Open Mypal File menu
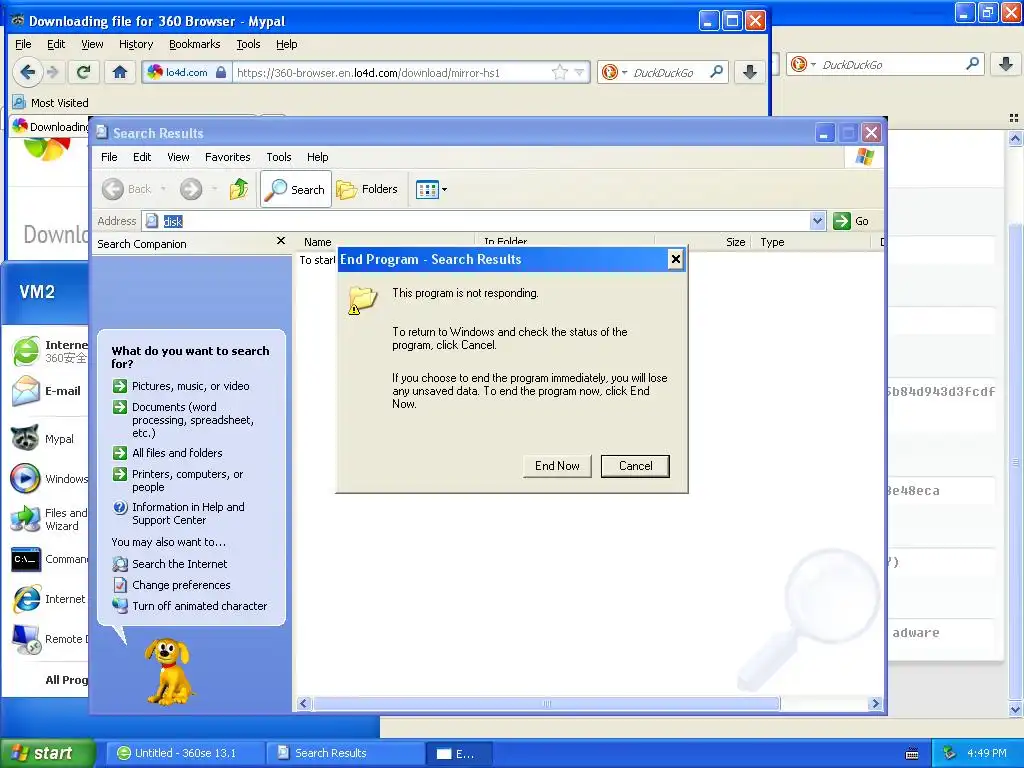 (x=23, y=44)
